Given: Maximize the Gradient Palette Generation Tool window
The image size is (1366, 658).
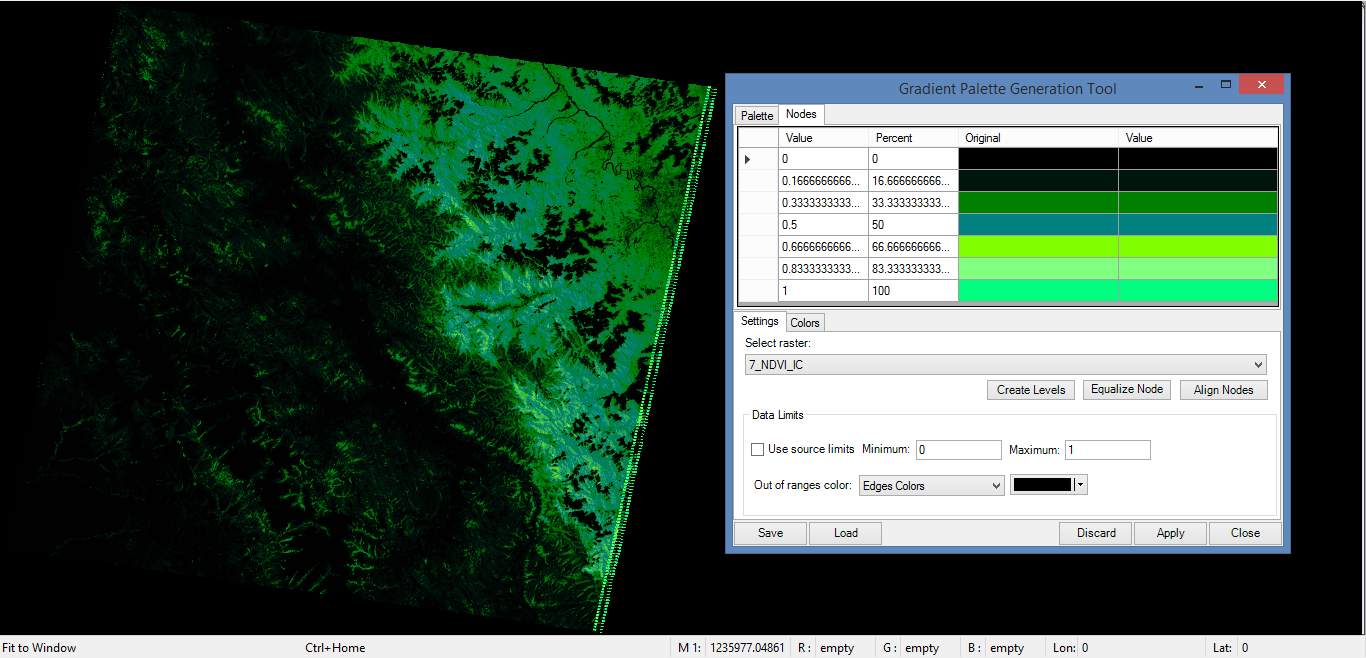Looking at the screenshot, I should (x=1226, y=86).
